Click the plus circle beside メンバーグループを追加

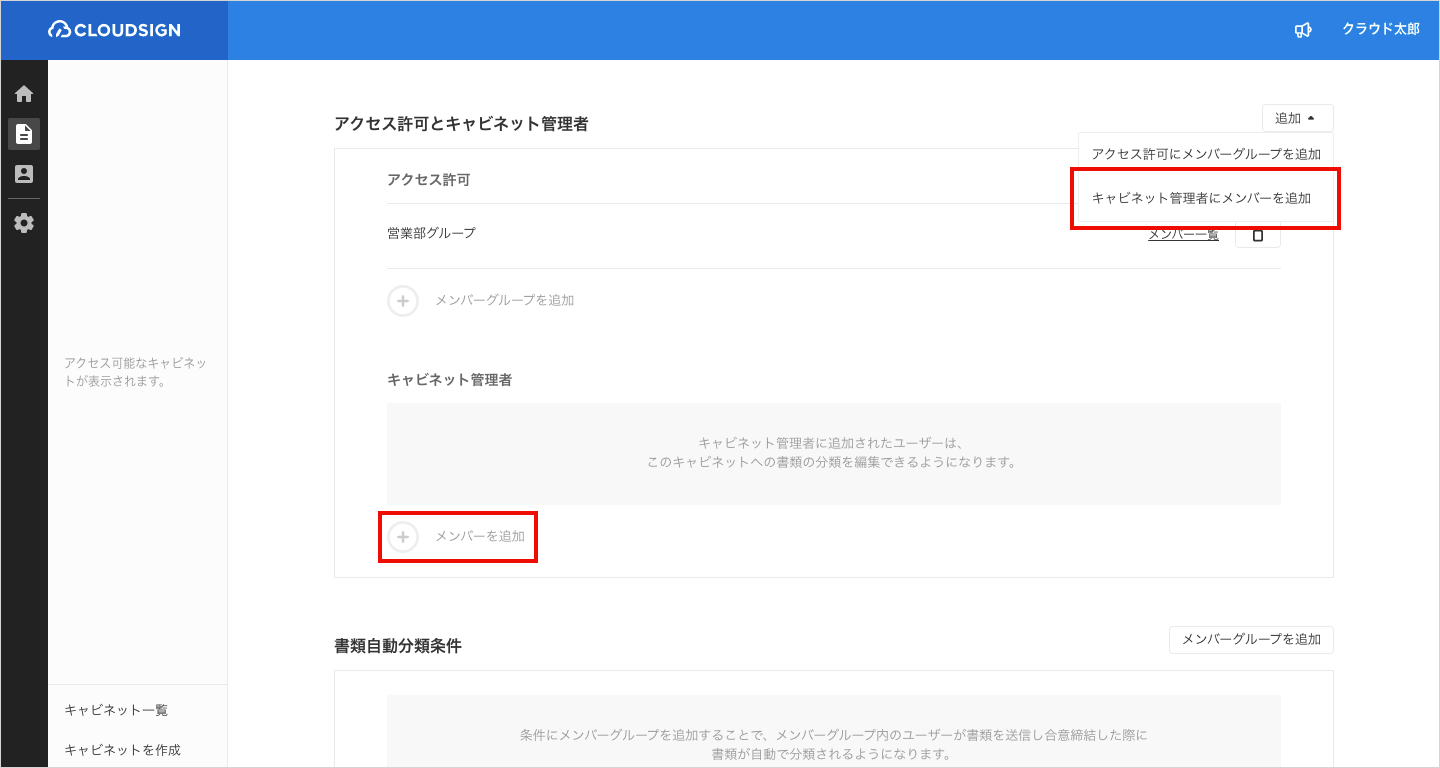403,300
